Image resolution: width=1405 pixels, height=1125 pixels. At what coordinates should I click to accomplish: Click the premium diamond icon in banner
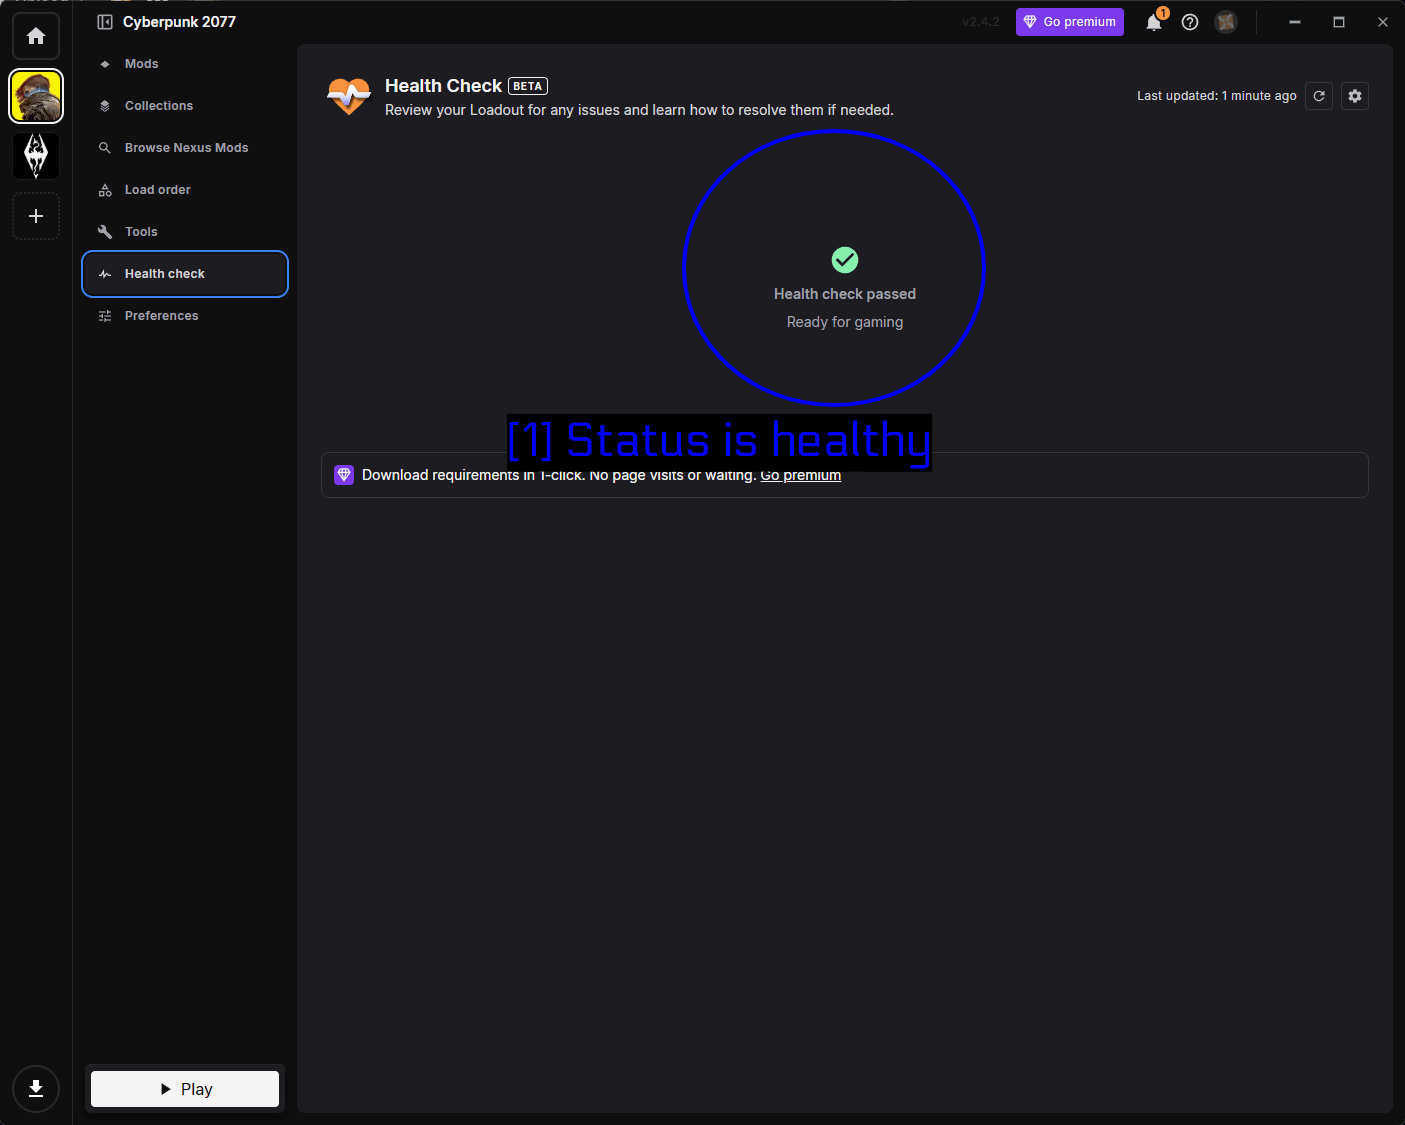[x=344, y=475]
